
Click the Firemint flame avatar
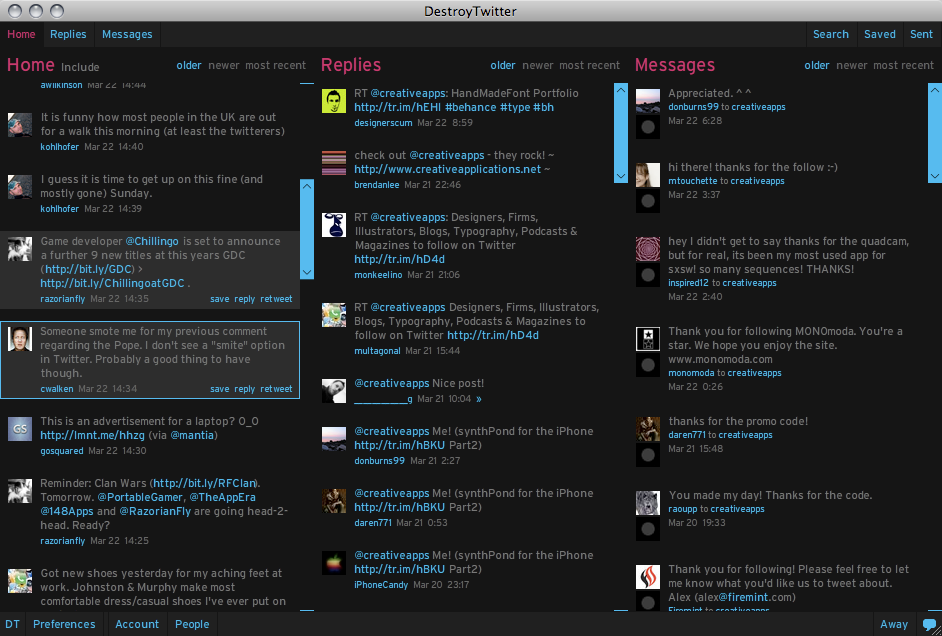point(648,577)
